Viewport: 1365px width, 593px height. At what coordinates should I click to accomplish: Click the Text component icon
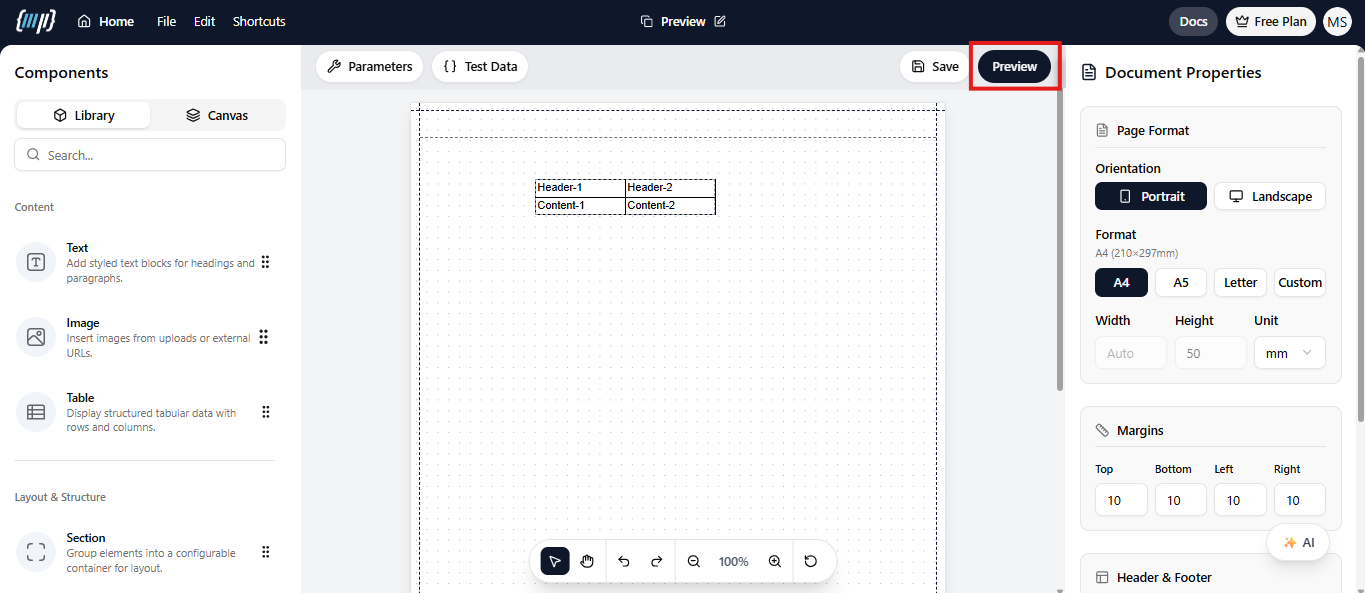[36, 262]
